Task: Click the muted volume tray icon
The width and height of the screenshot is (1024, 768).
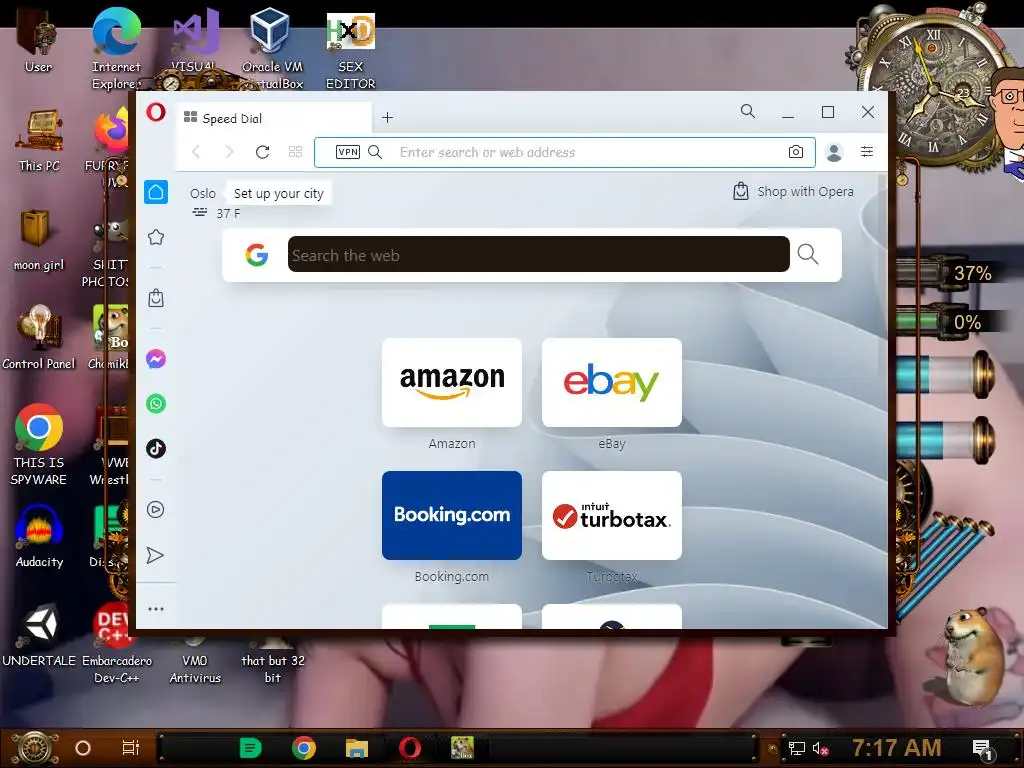Action: click(820, 748)
